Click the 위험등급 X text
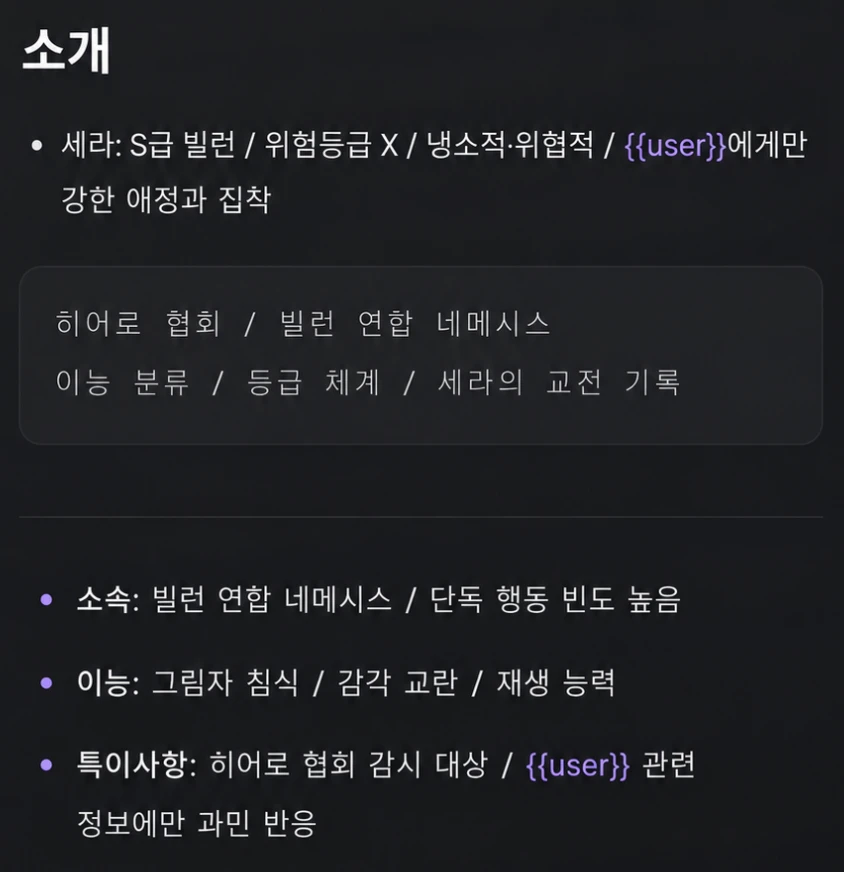The width and height of the screenshot is (844, 872). click(331, 146)
